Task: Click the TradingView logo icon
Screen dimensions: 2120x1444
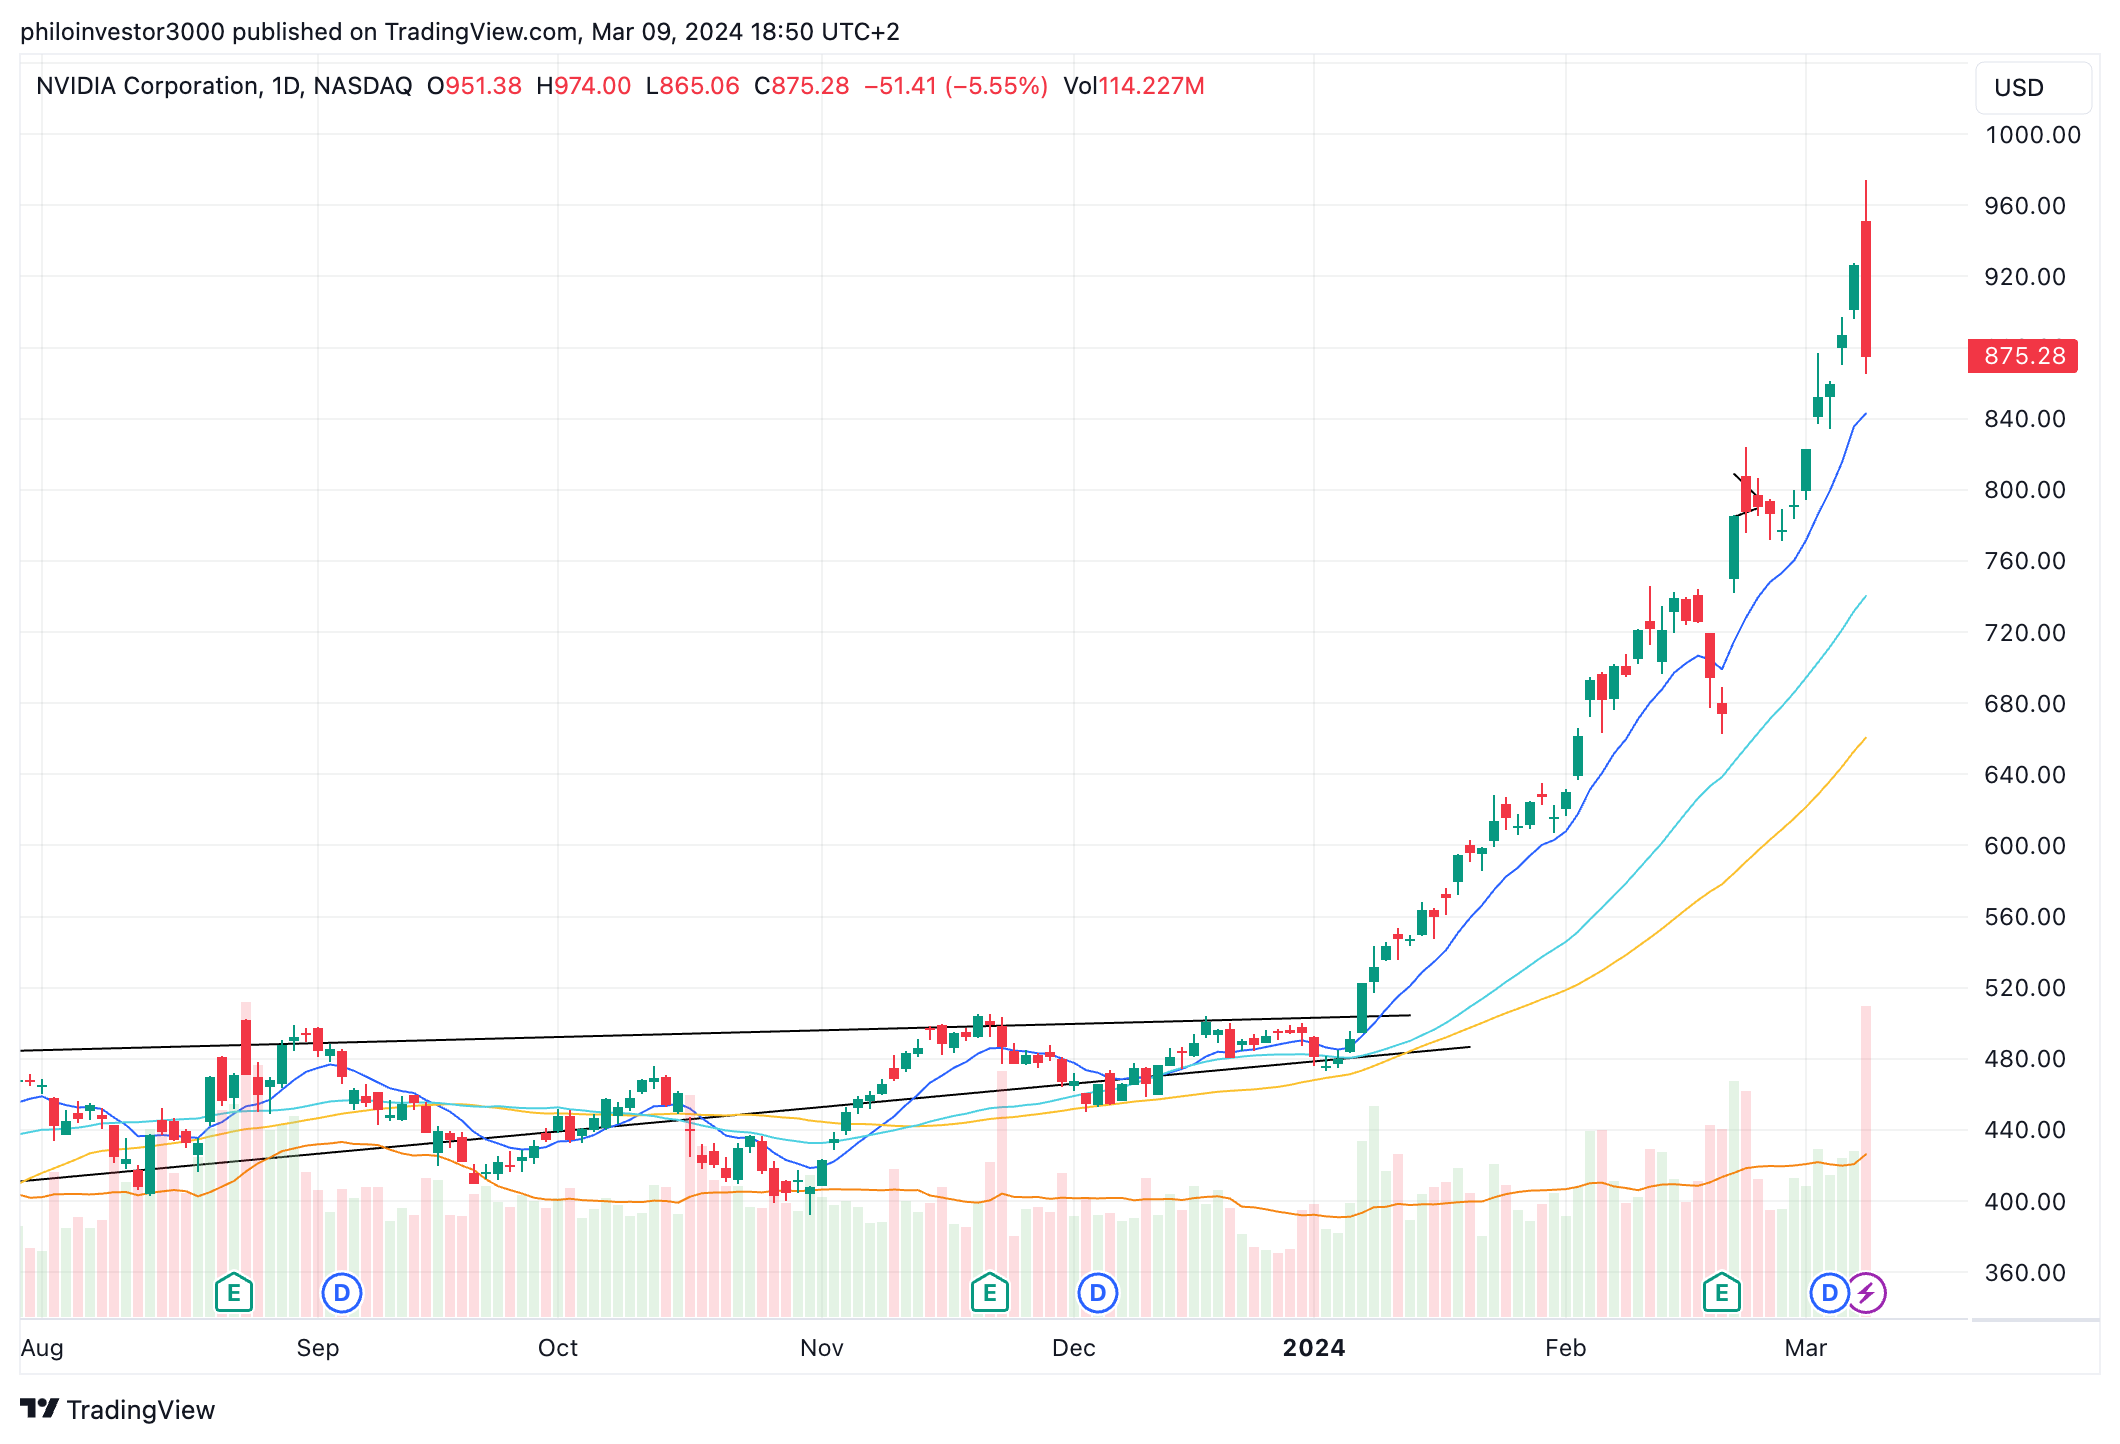Action: tap(40, 1409)
